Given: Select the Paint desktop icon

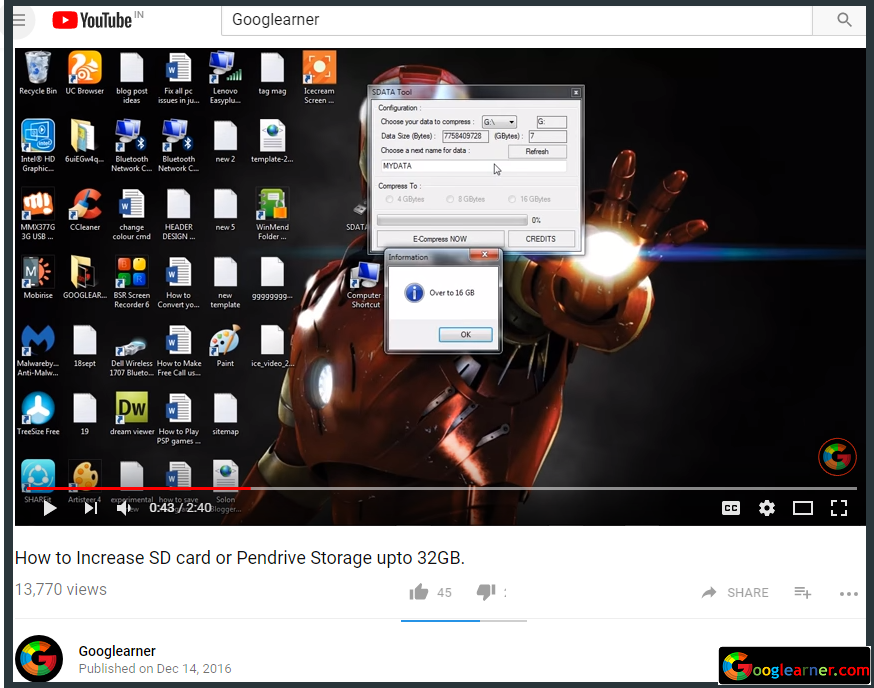Looking at the screenshot, I should (x=225, y=346).
